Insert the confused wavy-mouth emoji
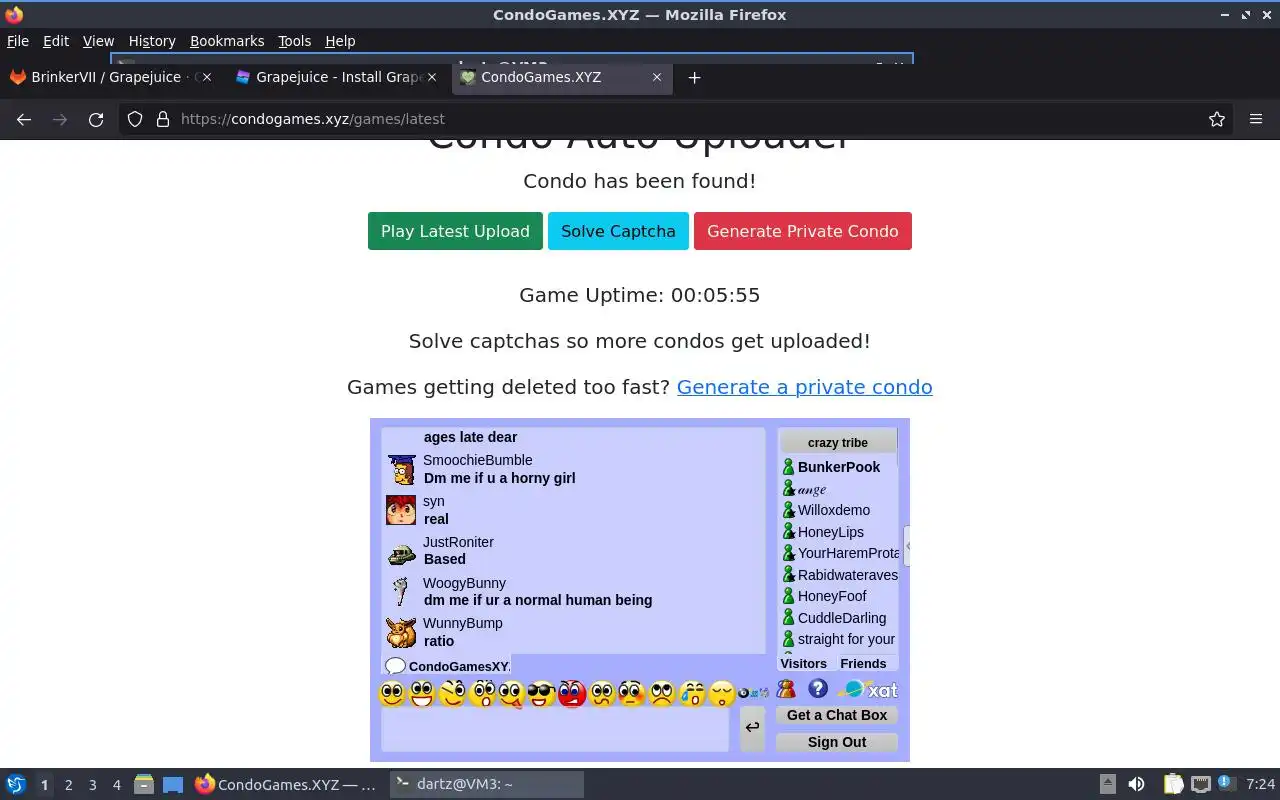 (602, 693)
